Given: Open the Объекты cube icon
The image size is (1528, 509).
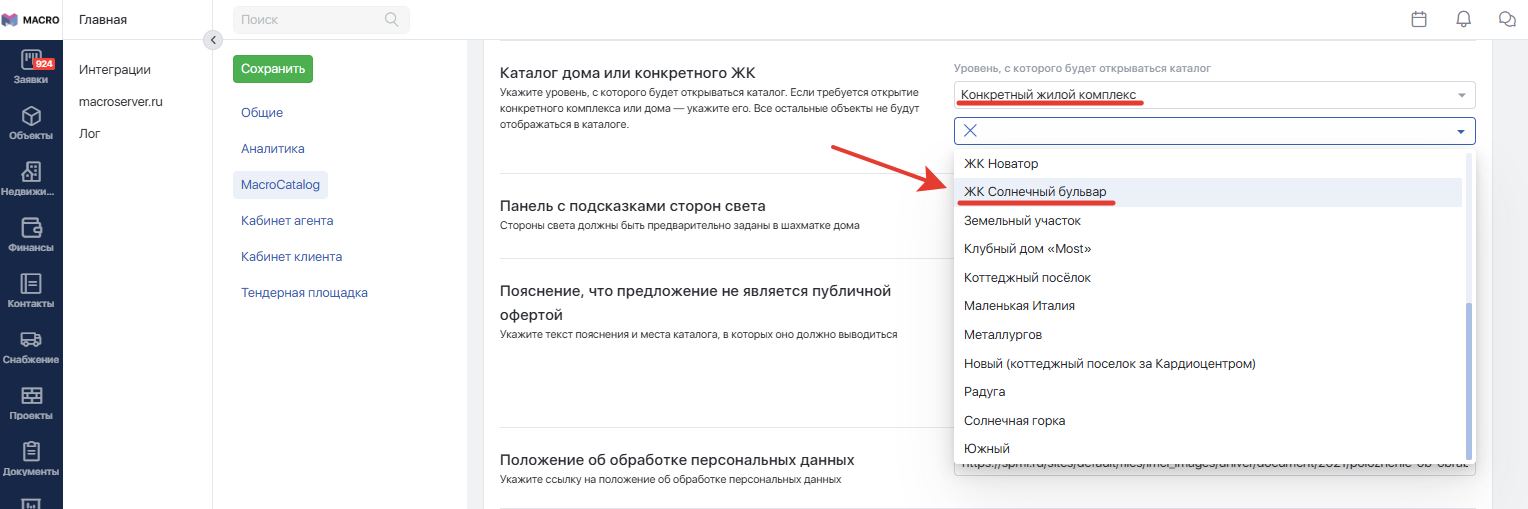Looking at the screenshot, I should pyautogui.click(x=31, y=115).
